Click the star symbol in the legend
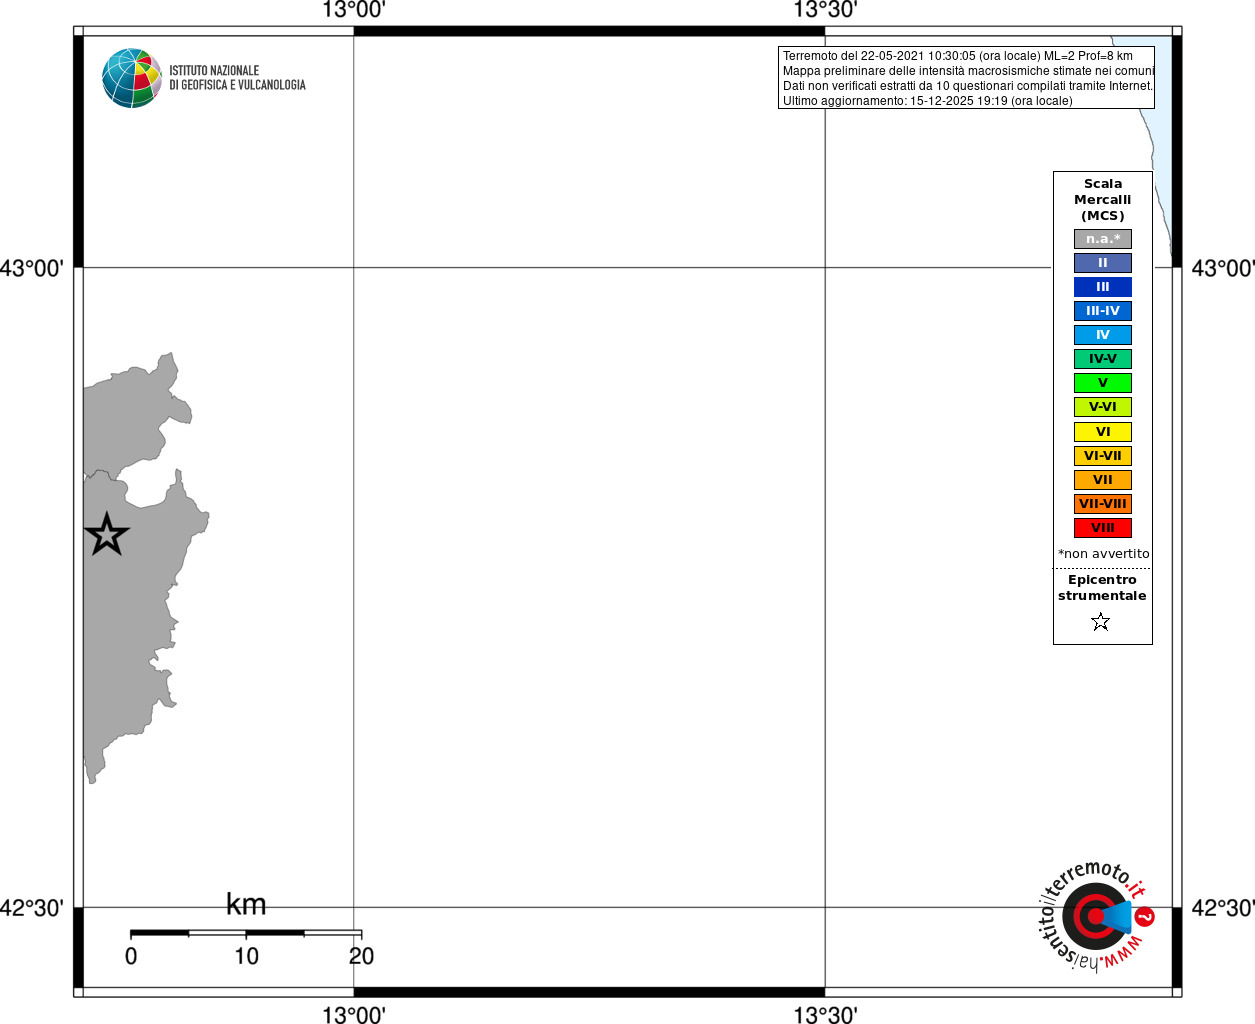 click(1101, 622)
